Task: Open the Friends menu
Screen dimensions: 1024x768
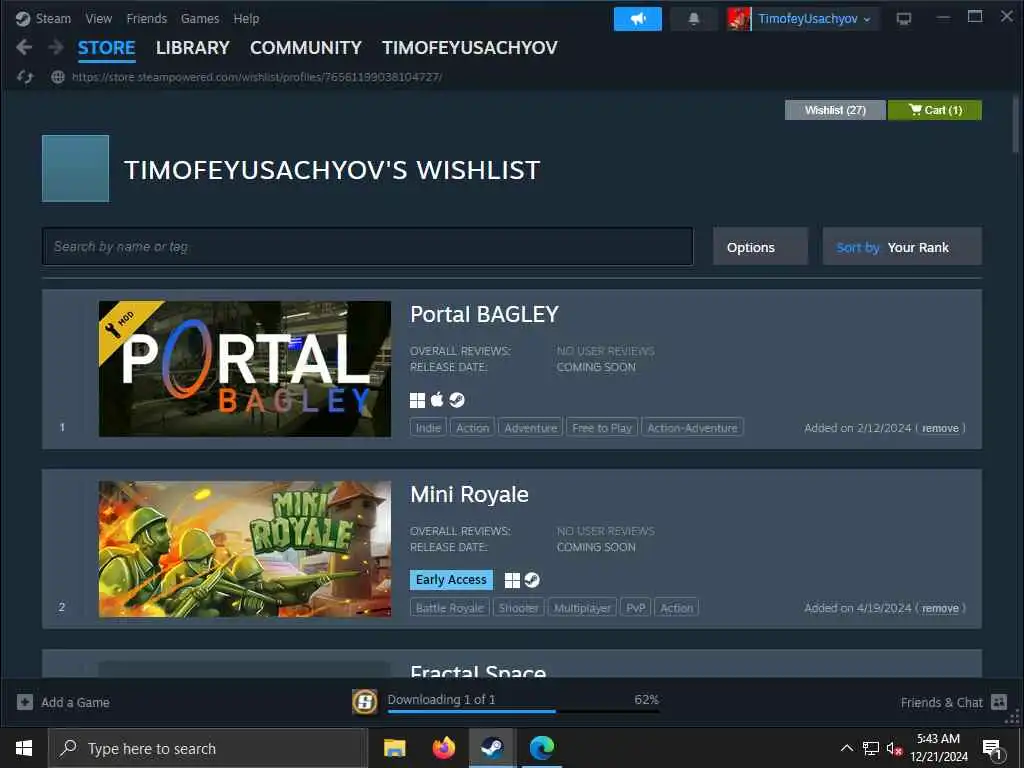Action: click(x=146, y=19)
